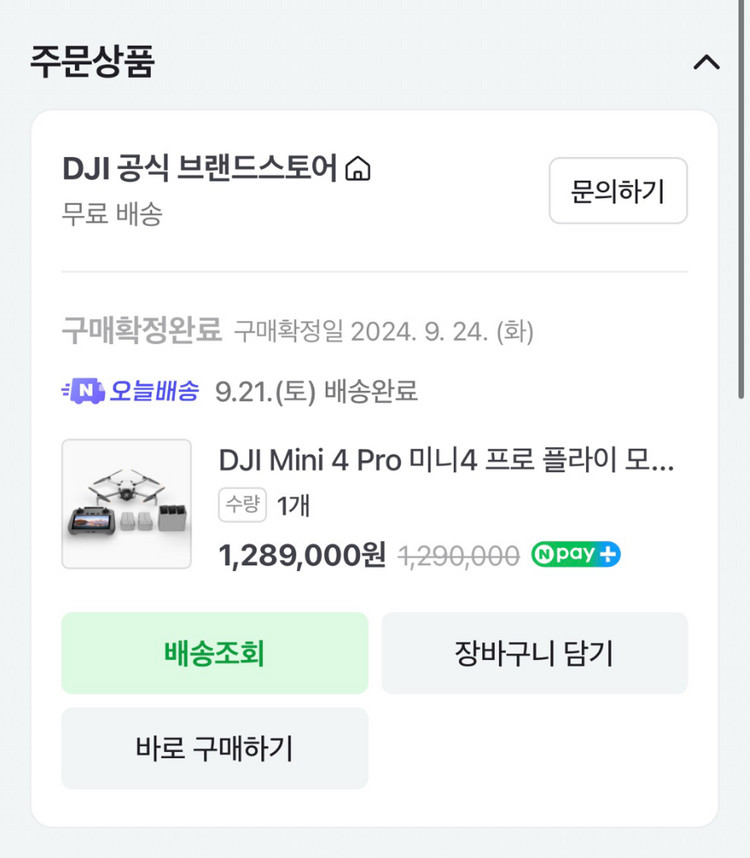Click 장바구니 담기 to add to cart
The width and height of the screenshot is (750, 858).
click(x=535, y=653)
